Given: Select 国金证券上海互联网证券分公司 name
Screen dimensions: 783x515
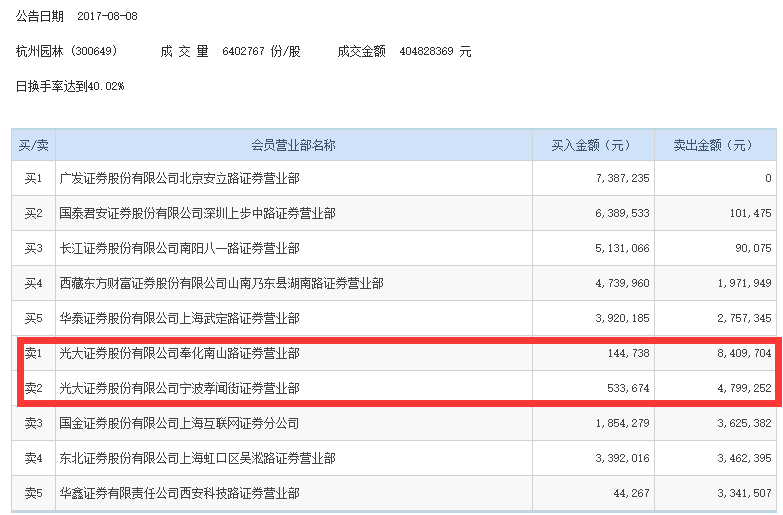Looking at the screenshot, I should (x=180, y=423).
